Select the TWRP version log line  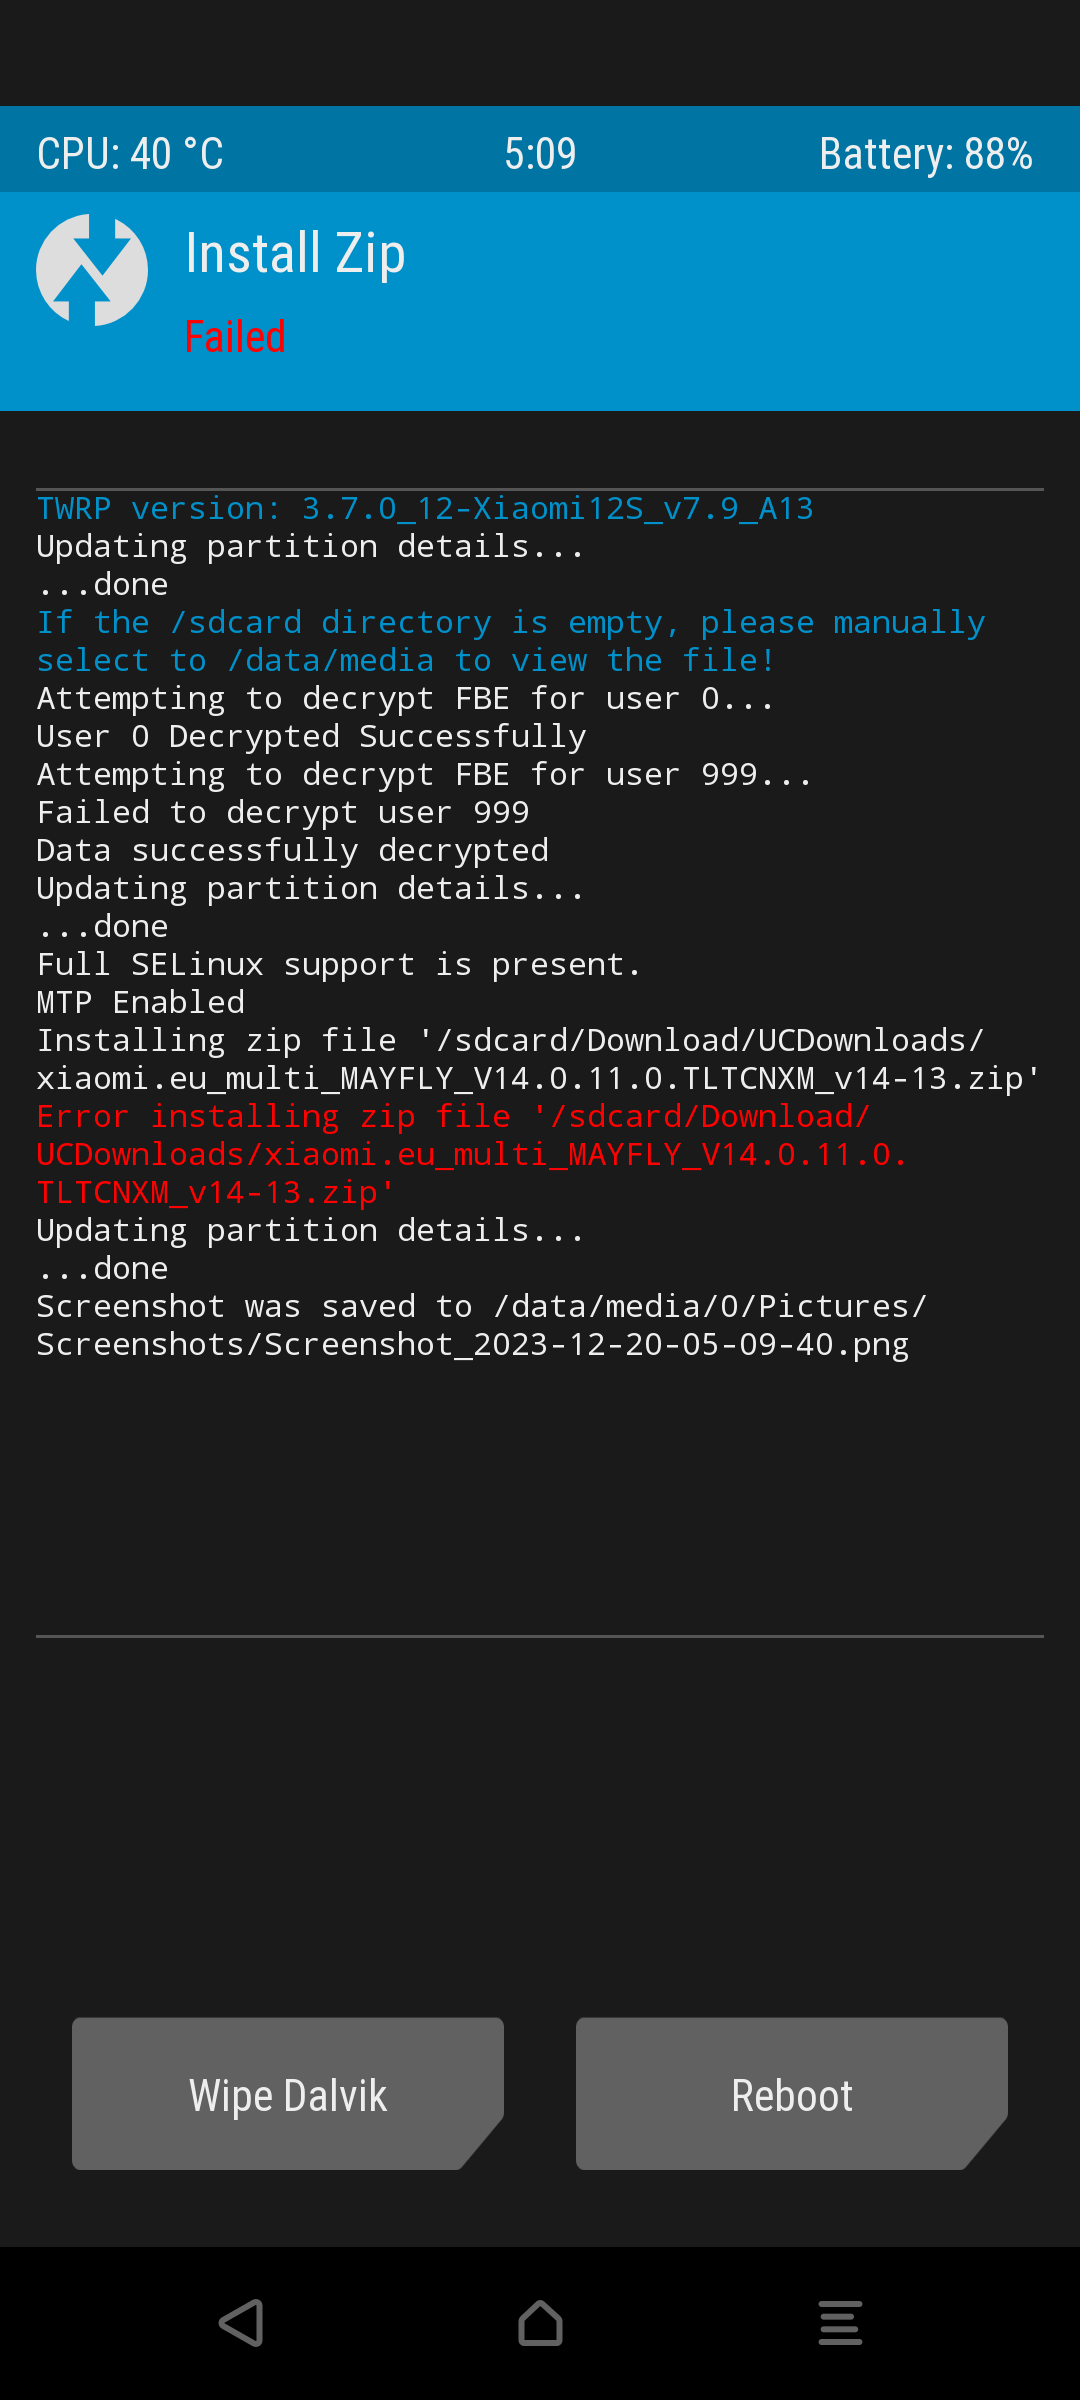point(425,509)
